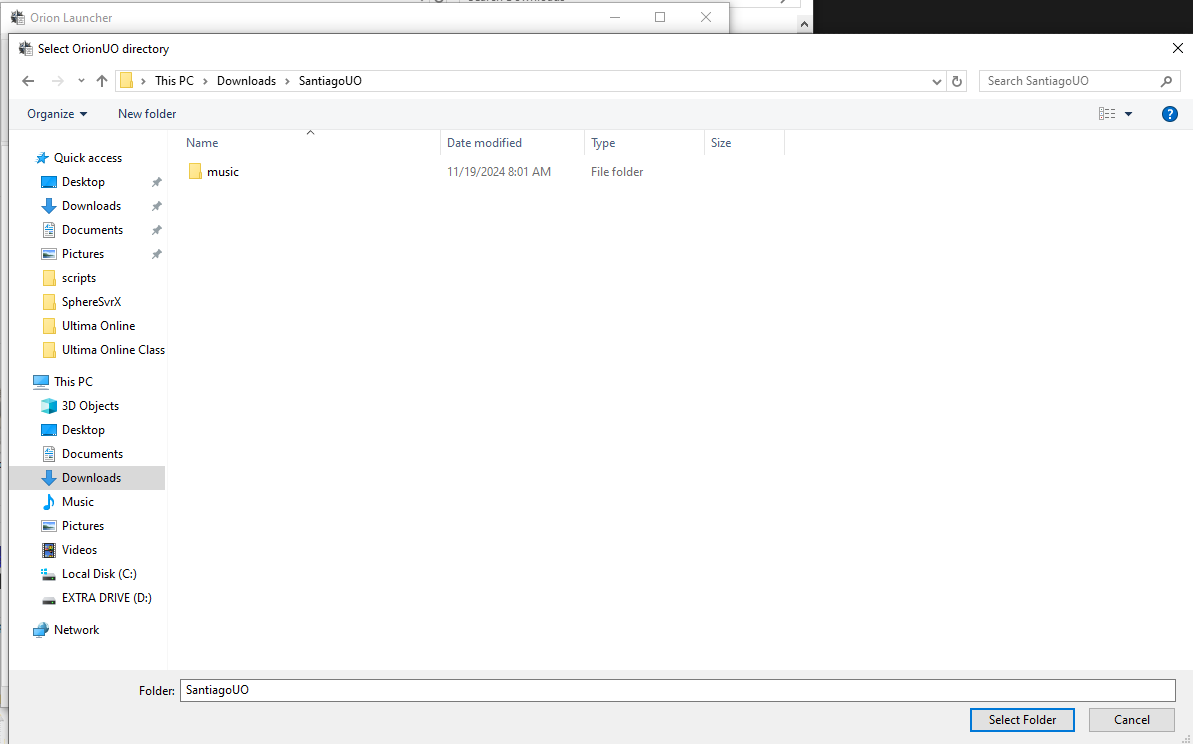This screenshot has width=1193, height=744.
Task: Select EXTRA DRIVE (D:) in sidebar
Action: (106, 598)
